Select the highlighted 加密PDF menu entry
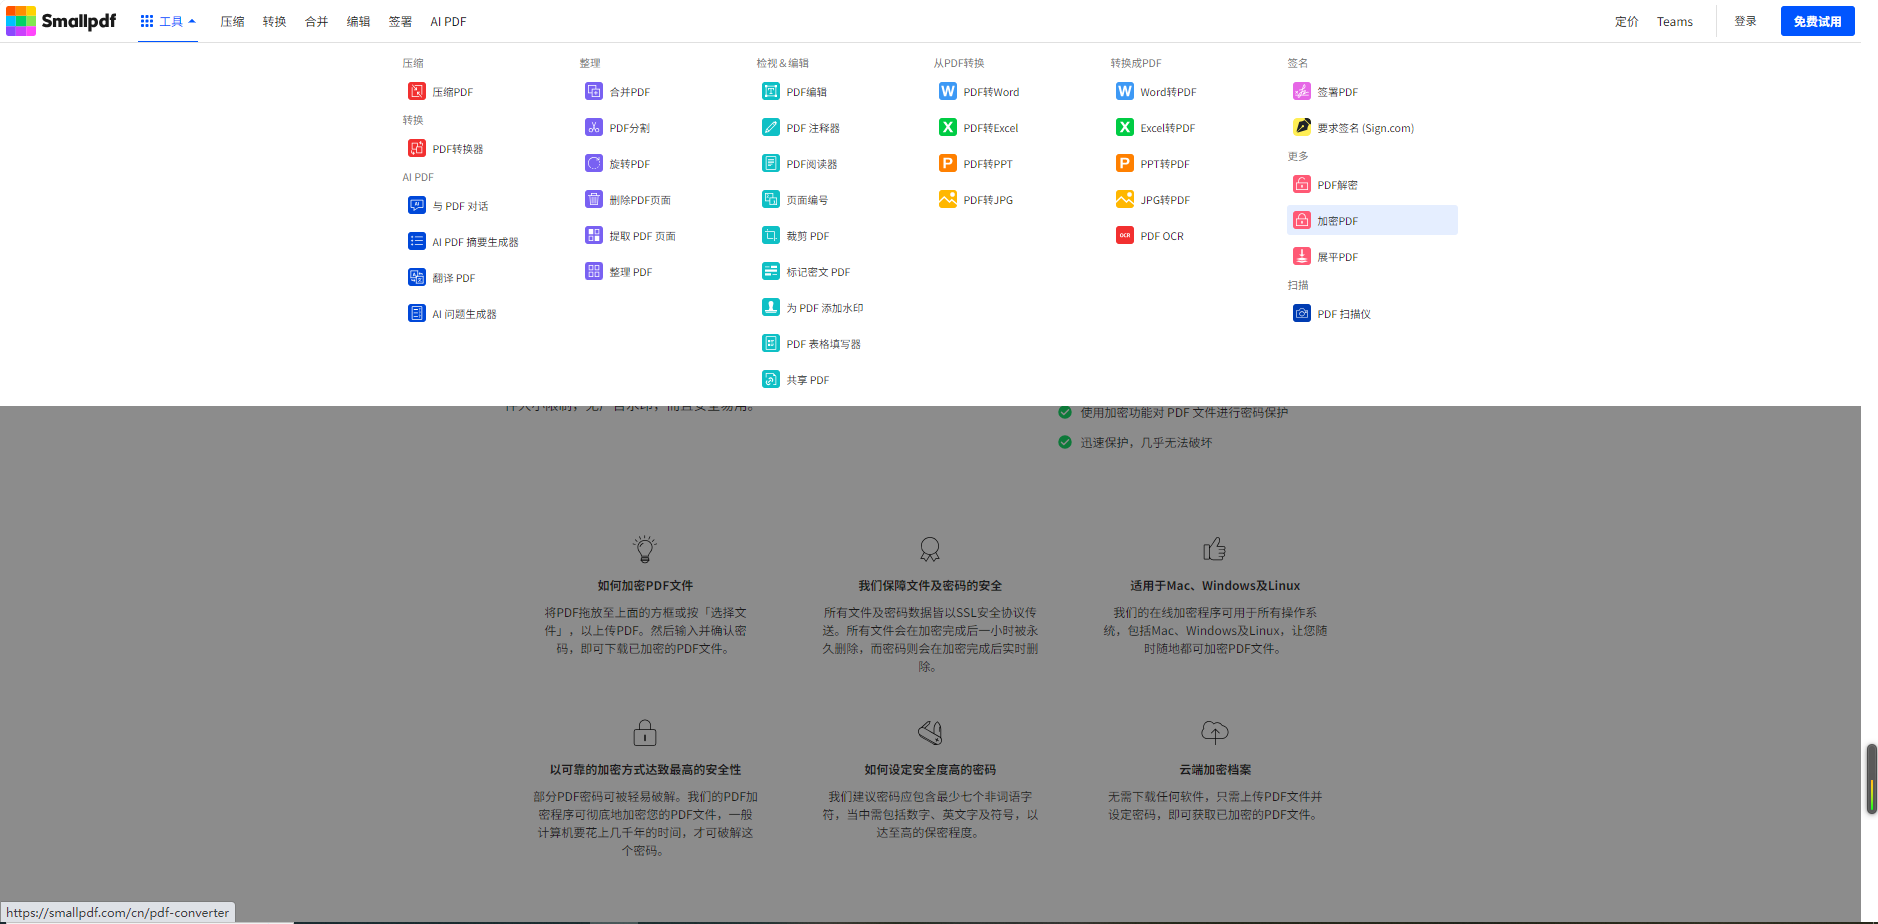Screen dimensions: 1878x924 point(1371,220)
